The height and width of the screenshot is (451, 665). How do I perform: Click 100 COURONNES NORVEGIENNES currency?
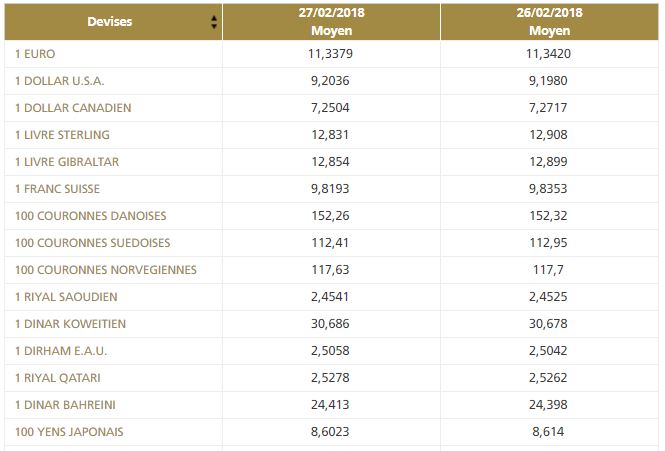coord(106,270)
